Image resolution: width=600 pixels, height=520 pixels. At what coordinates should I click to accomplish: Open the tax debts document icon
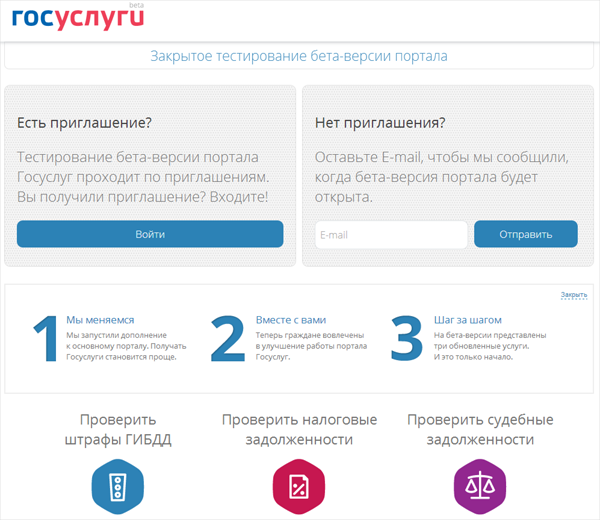[x=299, y=488]
